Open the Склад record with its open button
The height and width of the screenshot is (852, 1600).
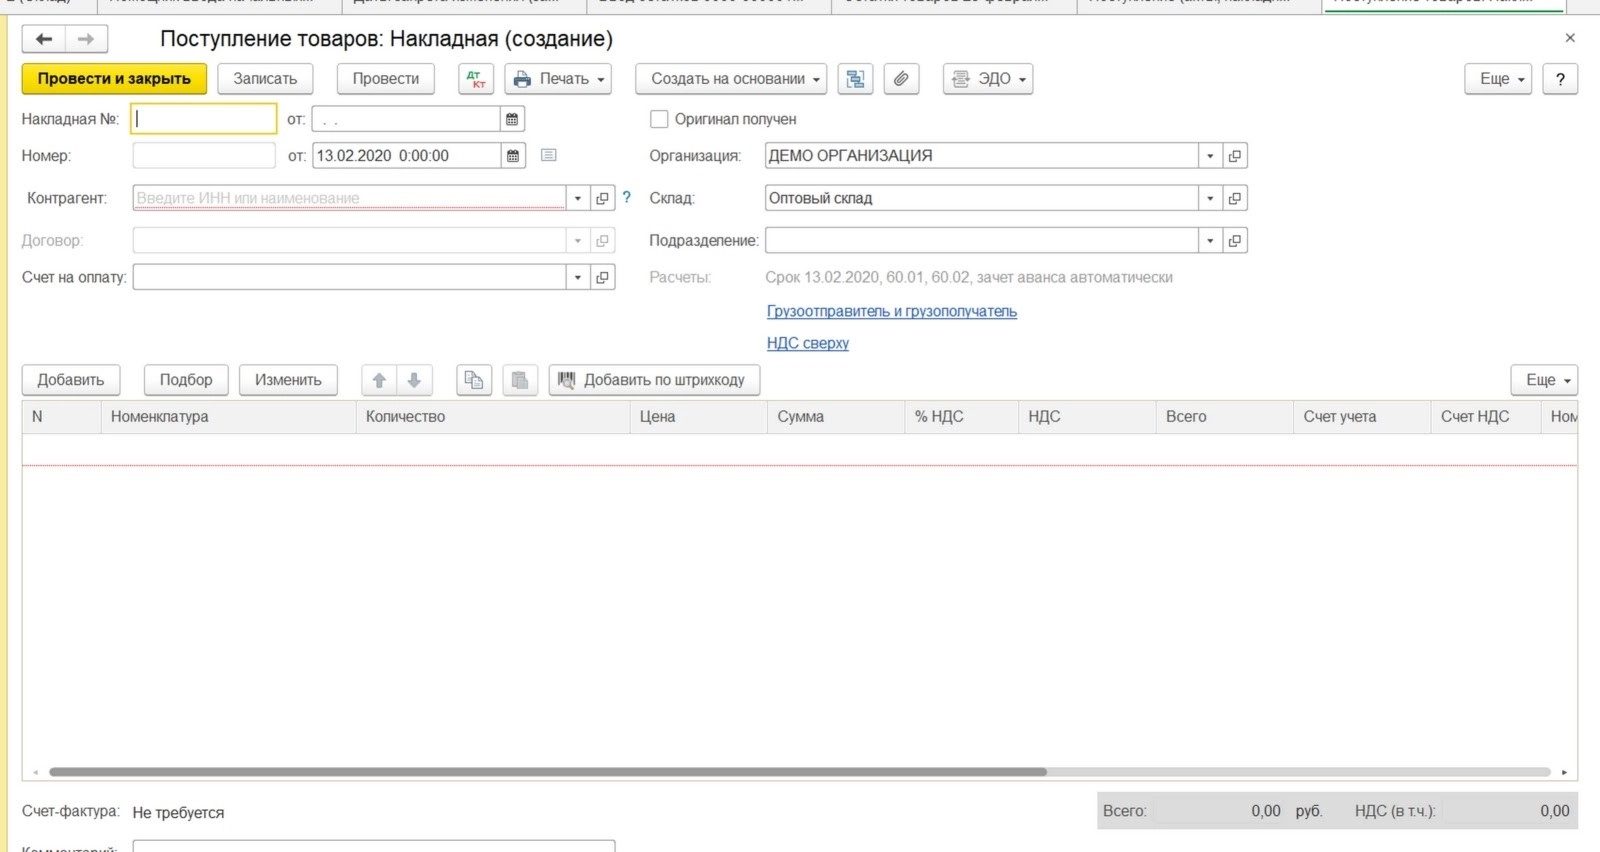coord(1235,198)
